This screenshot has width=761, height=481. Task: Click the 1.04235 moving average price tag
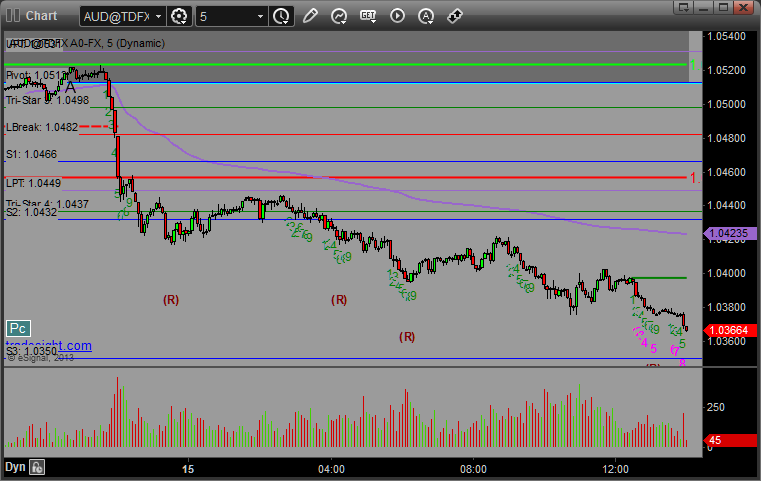[730, 233]
